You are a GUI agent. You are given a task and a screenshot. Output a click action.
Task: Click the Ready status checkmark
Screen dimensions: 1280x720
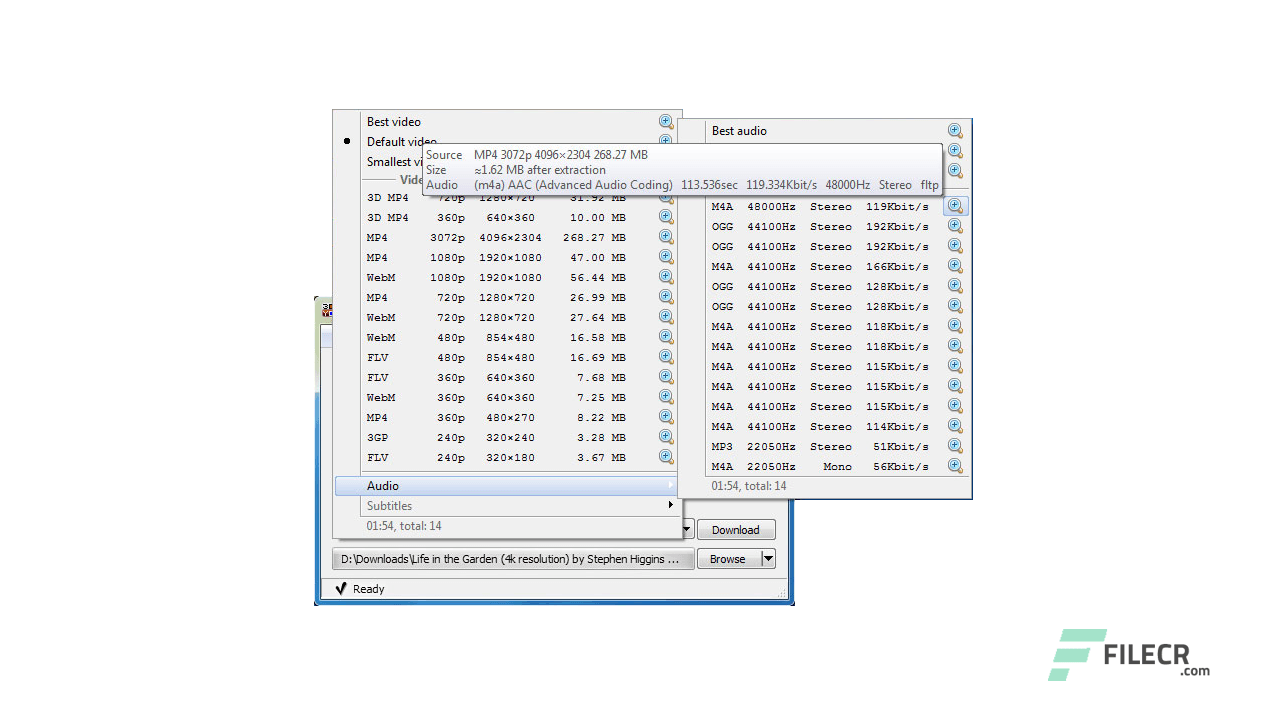[341, 589]
